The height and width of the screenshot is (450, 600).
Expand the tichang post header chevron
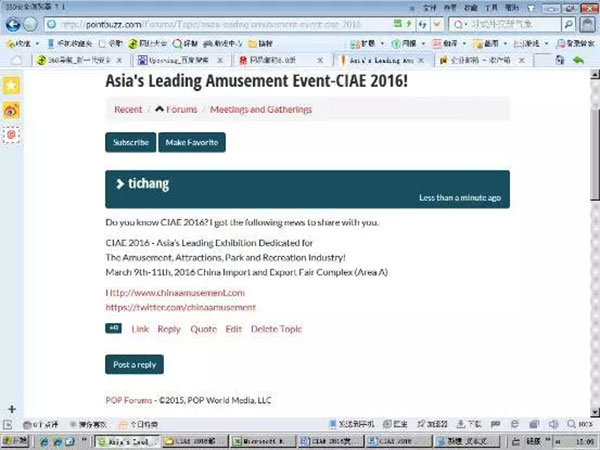tap(120, 183)
